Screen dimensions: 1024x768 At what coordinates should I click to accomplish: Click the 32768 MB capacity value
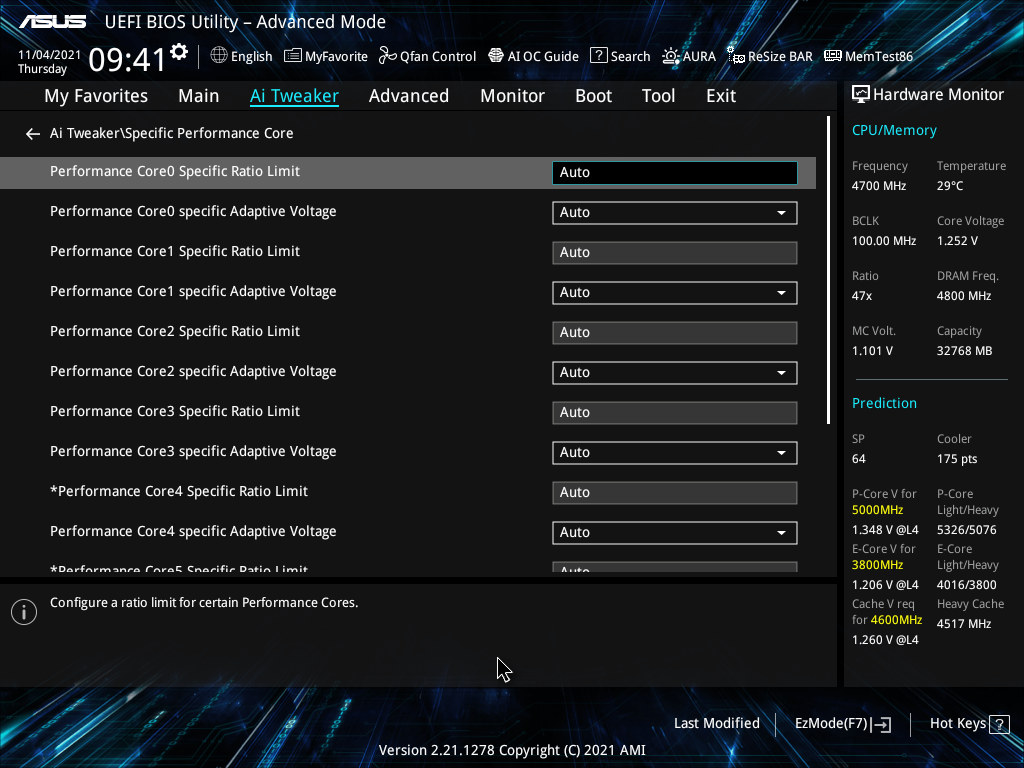click(x=964, y=351)
